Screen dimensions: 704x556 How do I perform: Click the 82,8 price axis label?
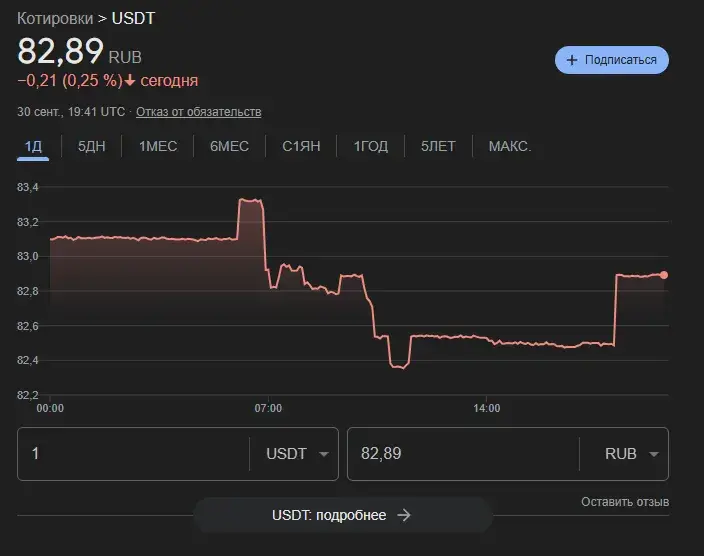pos(28,291)
